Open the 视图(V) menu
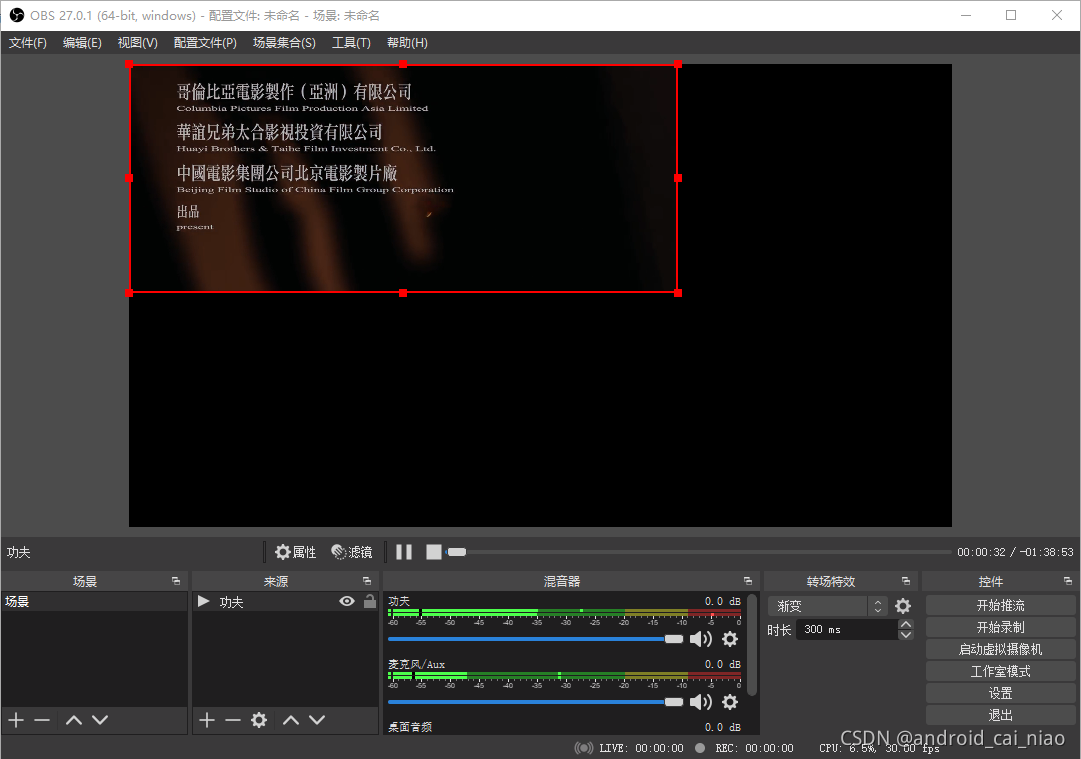The height and width of the screenshot is (759, 1081). pyautogui.click(x=137, y=43)
